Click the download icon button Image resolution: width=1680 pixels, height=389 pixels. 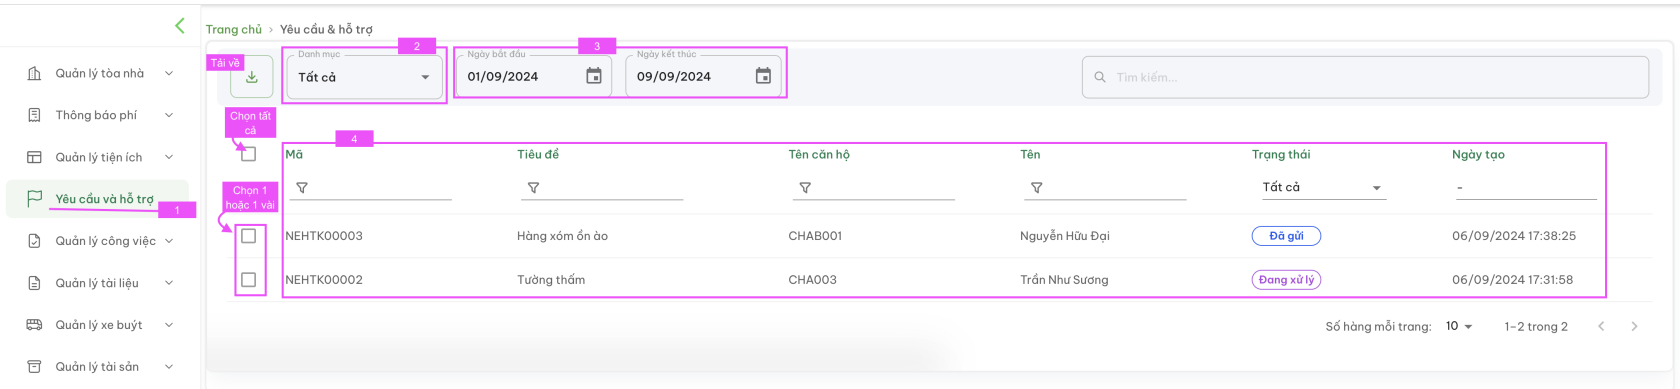coord(251,77)
